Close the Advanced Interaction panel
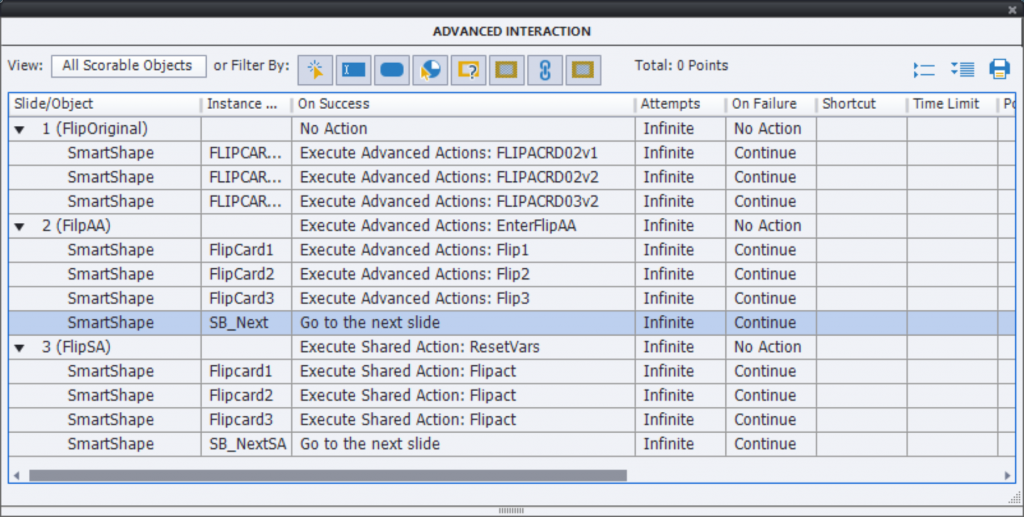This screenshot has width=1024, height=517. click(1012, 8)
